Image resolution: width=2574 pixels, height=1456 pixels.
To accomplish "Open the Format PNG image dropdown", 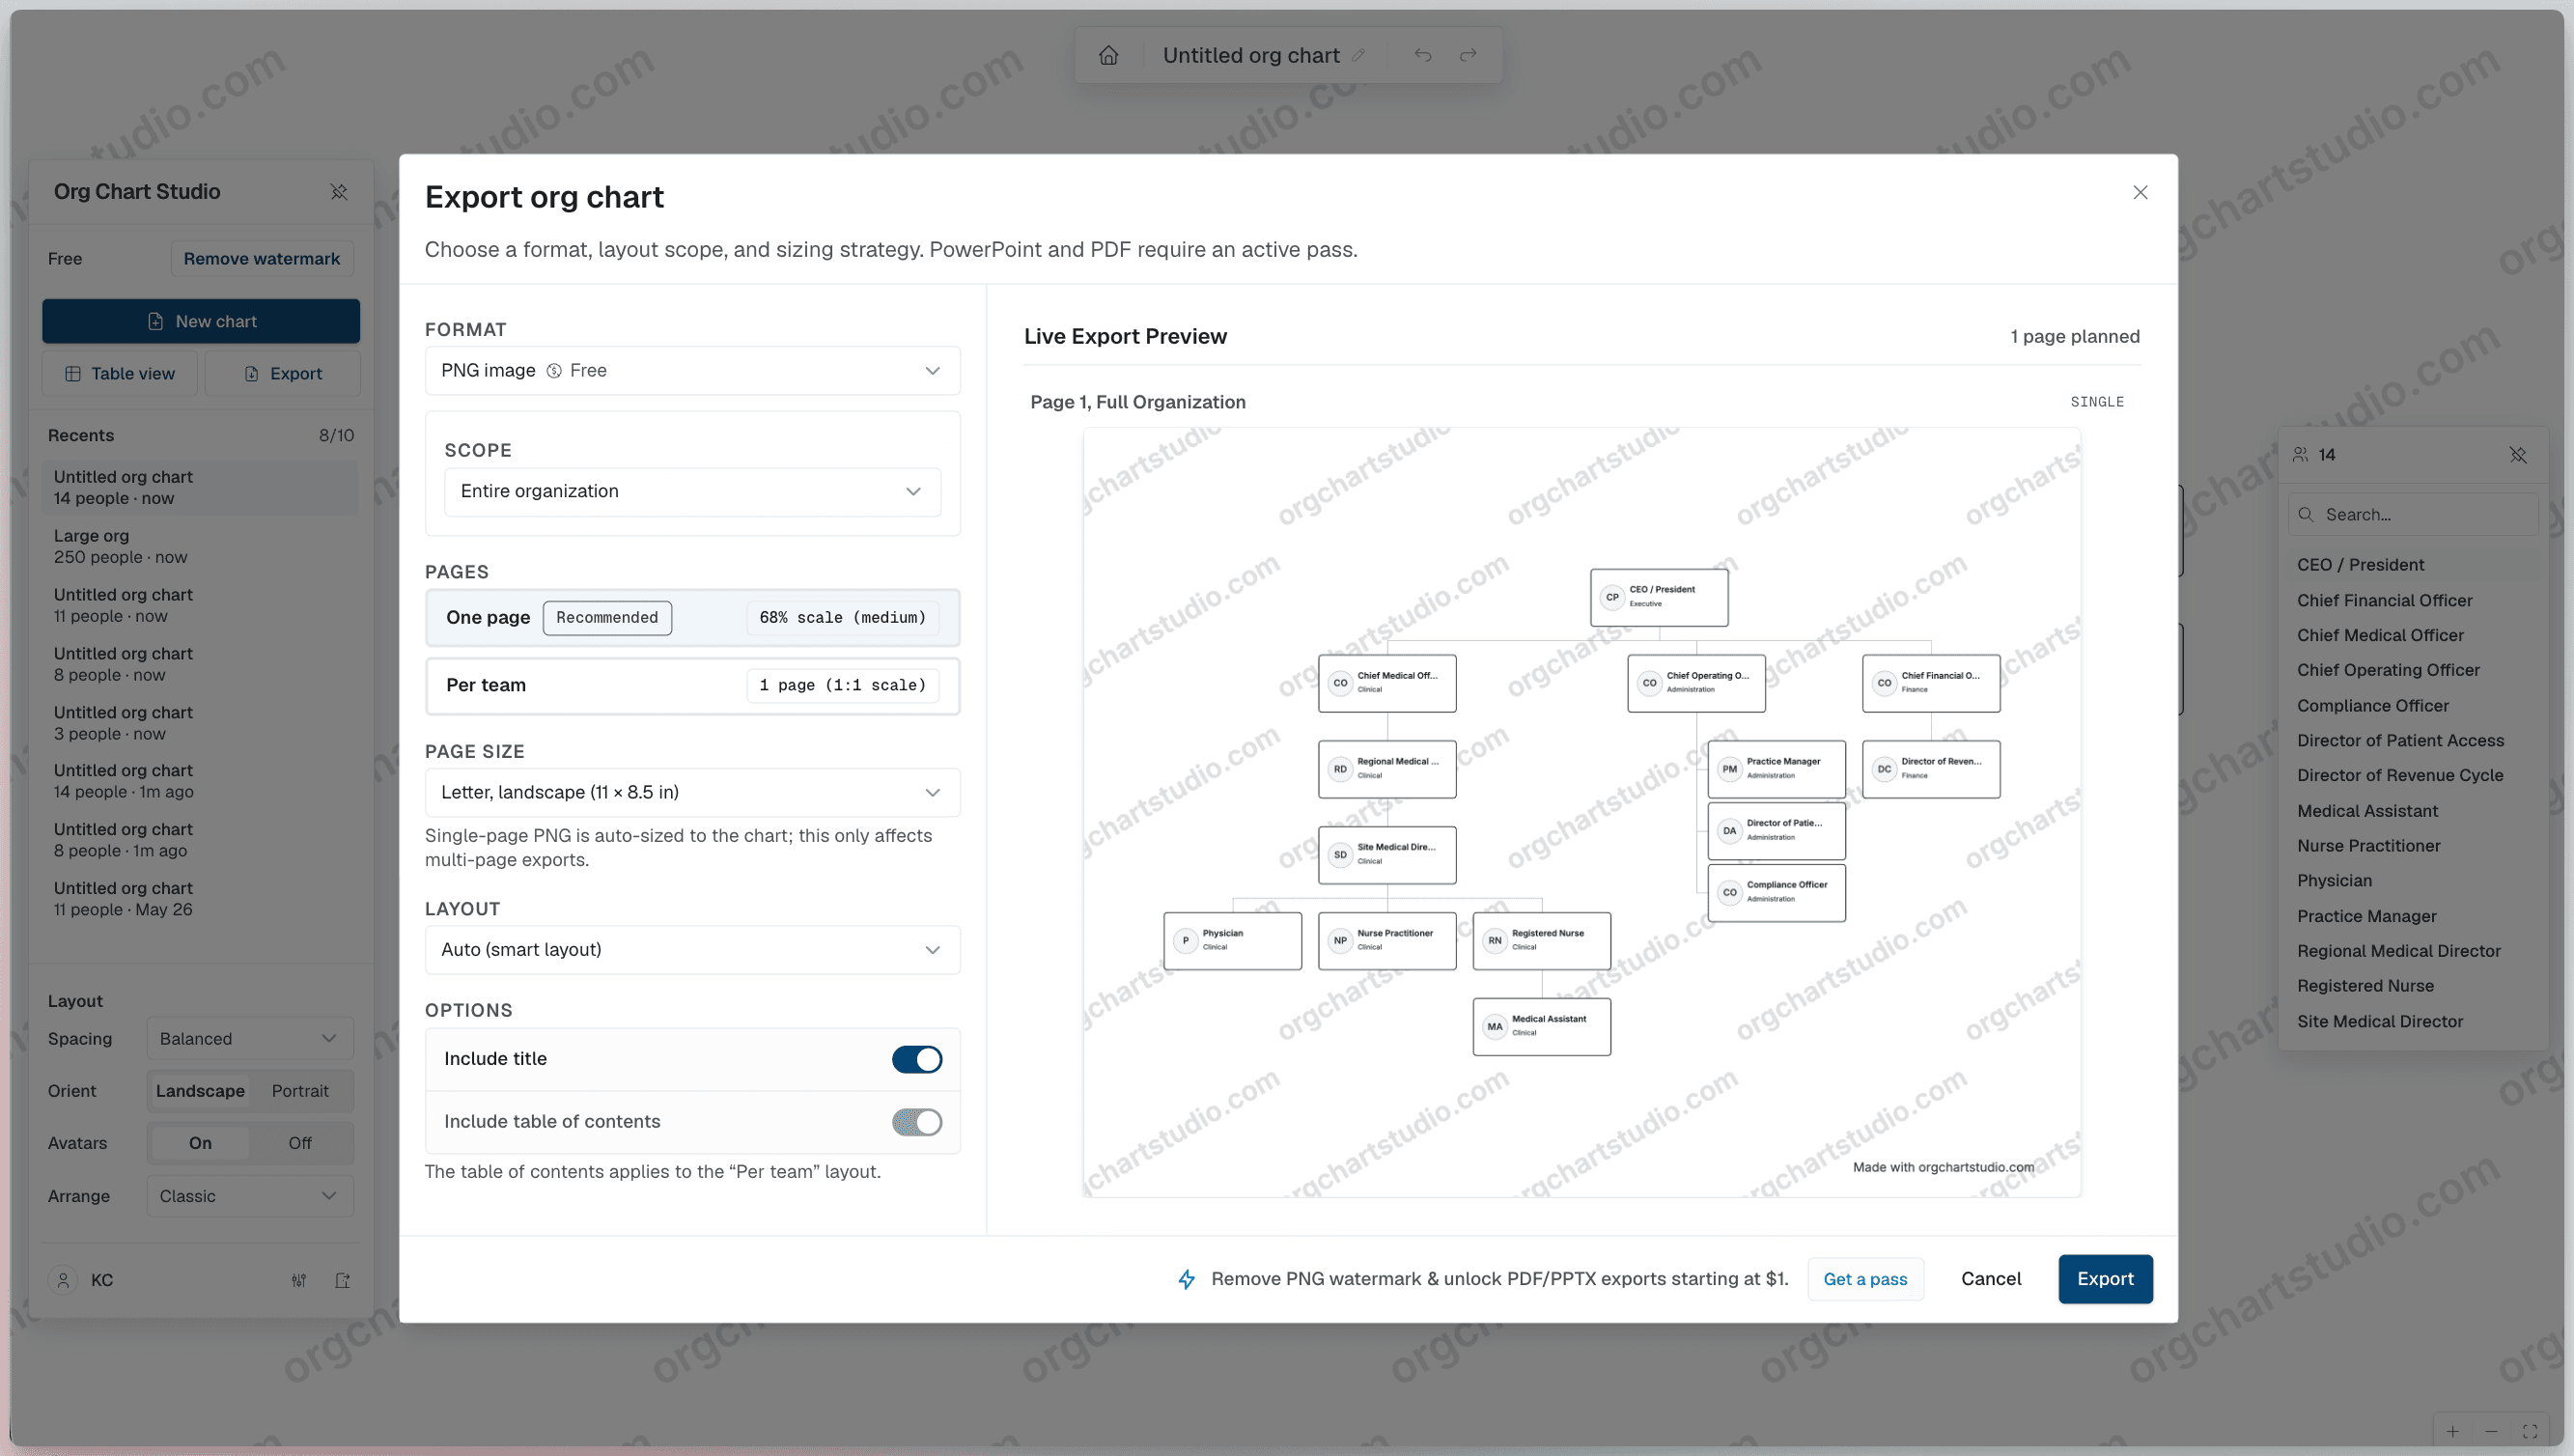I will (692, 371).
